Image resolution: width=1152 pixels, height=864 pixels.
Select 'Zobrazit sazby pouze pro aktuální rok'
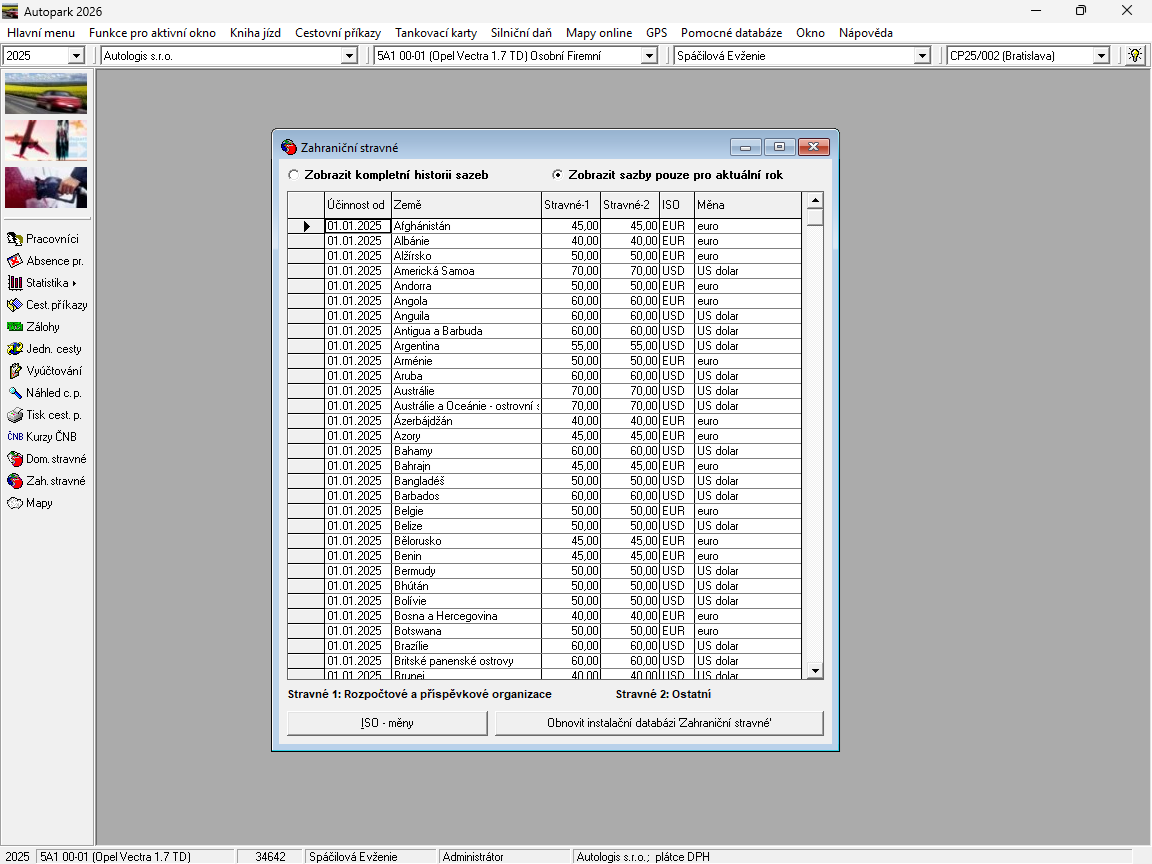click(557, 175)
